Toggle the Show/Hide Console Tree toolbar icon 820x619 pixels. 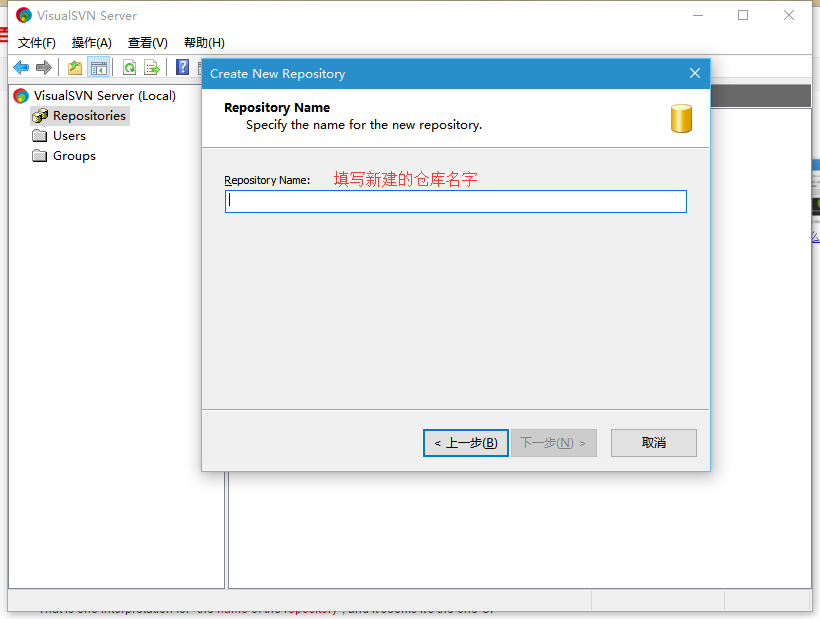(98, 67)
